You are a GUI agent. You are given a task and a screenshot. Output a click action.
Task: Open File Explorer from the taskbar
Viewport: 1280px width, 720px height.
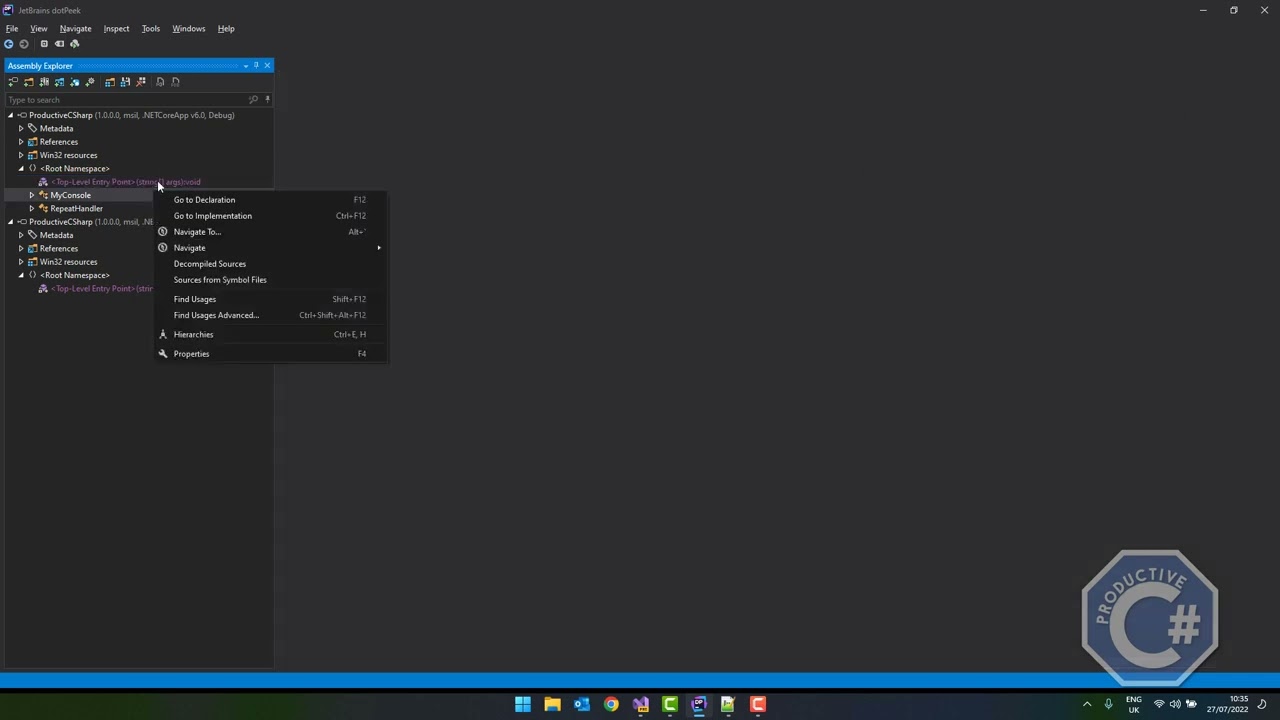(x=552, y=704)
